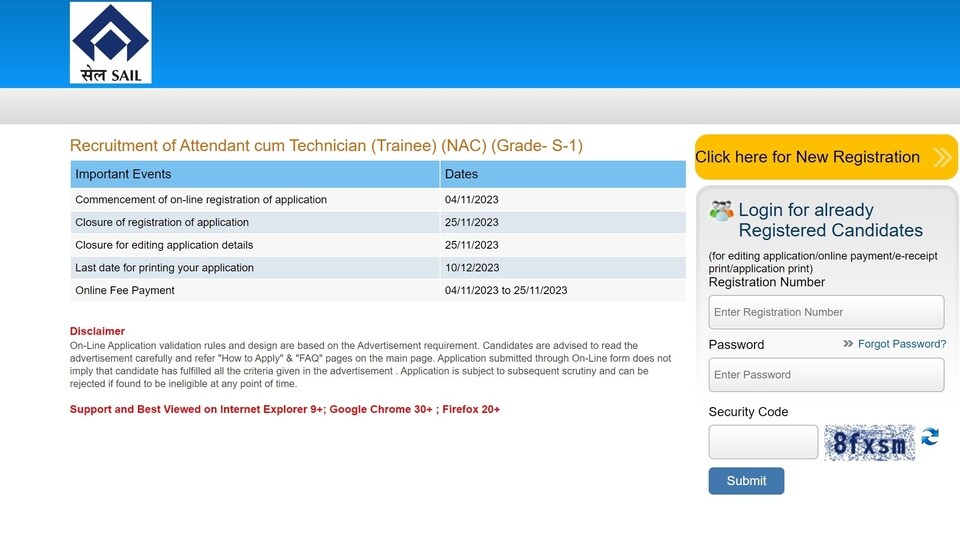Click the registered candidates people icon
The image size is (960, 540).
(721, 211)
